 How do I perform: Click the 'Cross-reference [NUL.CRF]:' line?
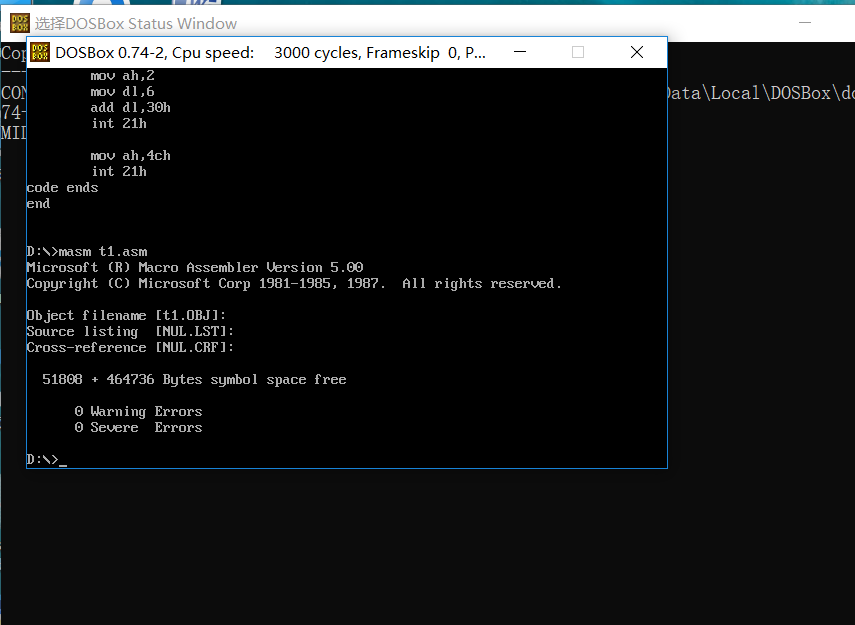click(x=130, y=347)
